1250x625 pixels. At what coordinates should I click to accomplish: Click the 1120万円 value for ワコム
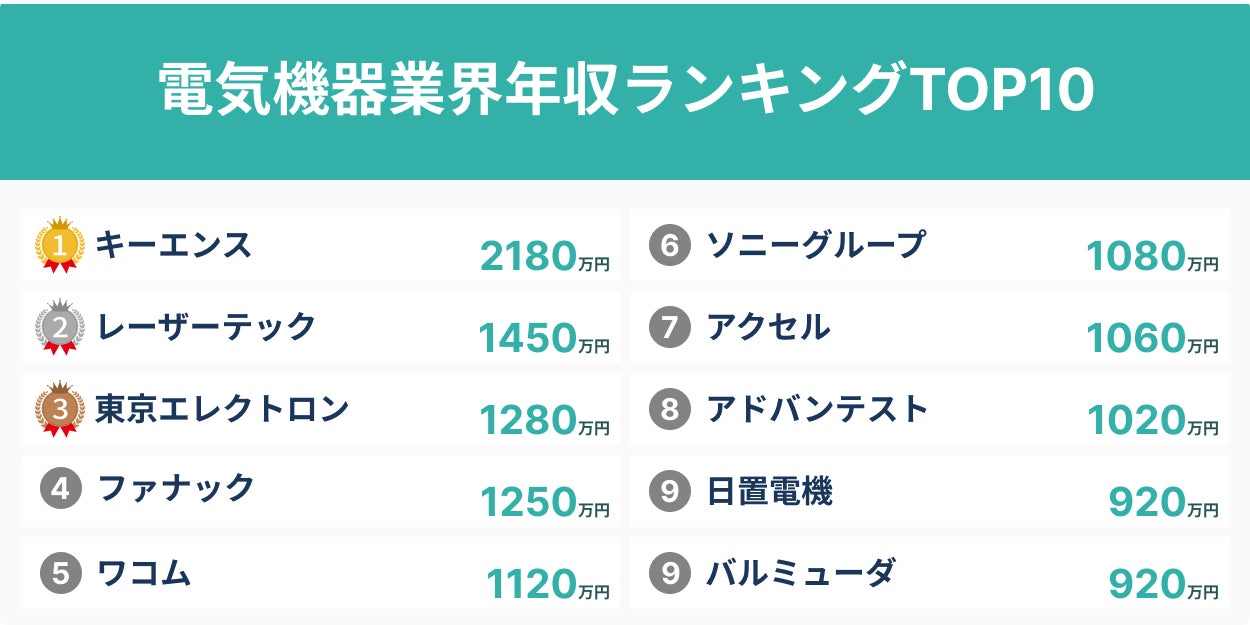[547, 585]
